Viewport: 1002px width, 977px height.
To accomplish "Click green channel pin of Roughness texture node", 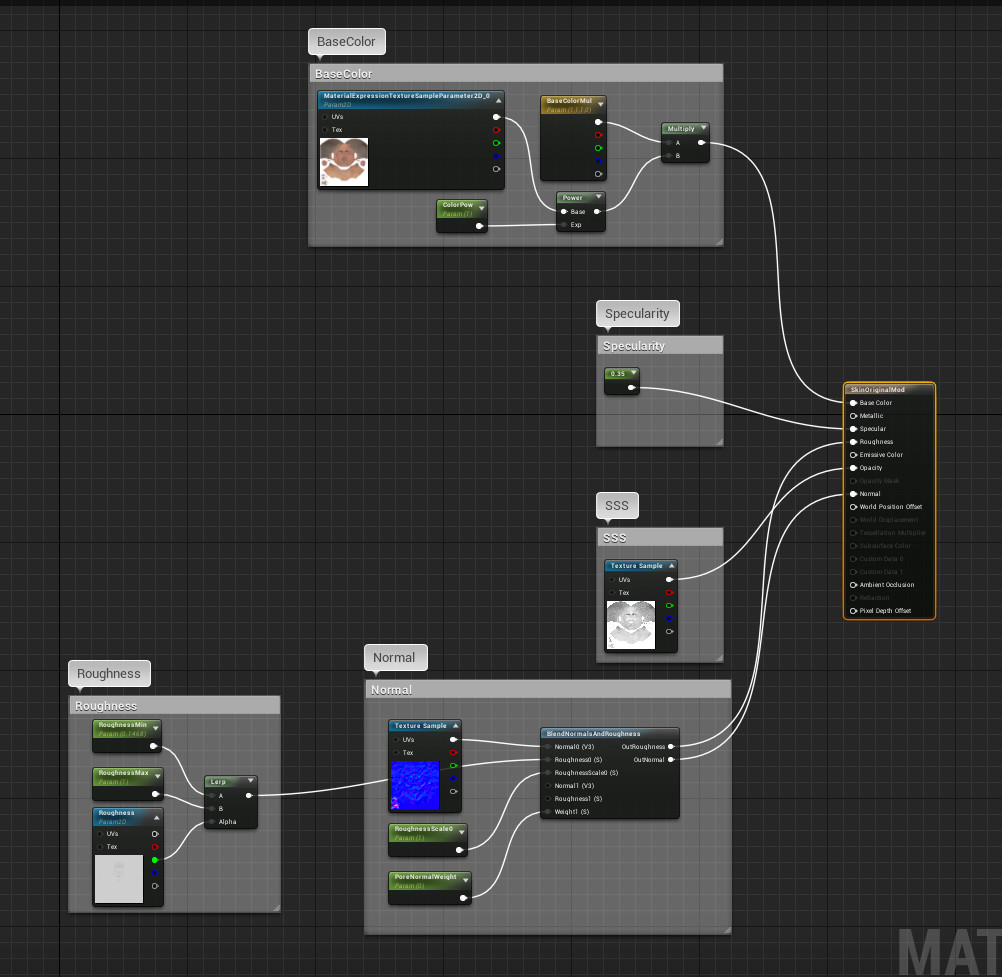I will click(x=155, y=860).
